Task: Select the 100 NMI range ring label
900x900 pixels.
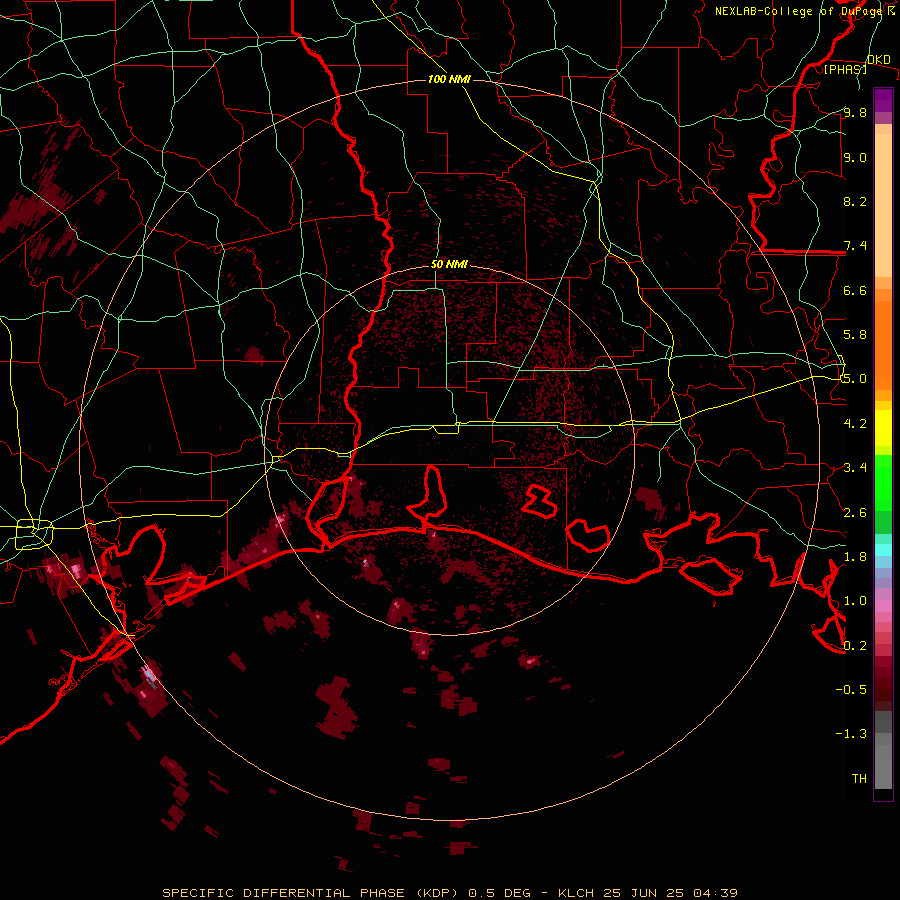Action: click(449, 79)
